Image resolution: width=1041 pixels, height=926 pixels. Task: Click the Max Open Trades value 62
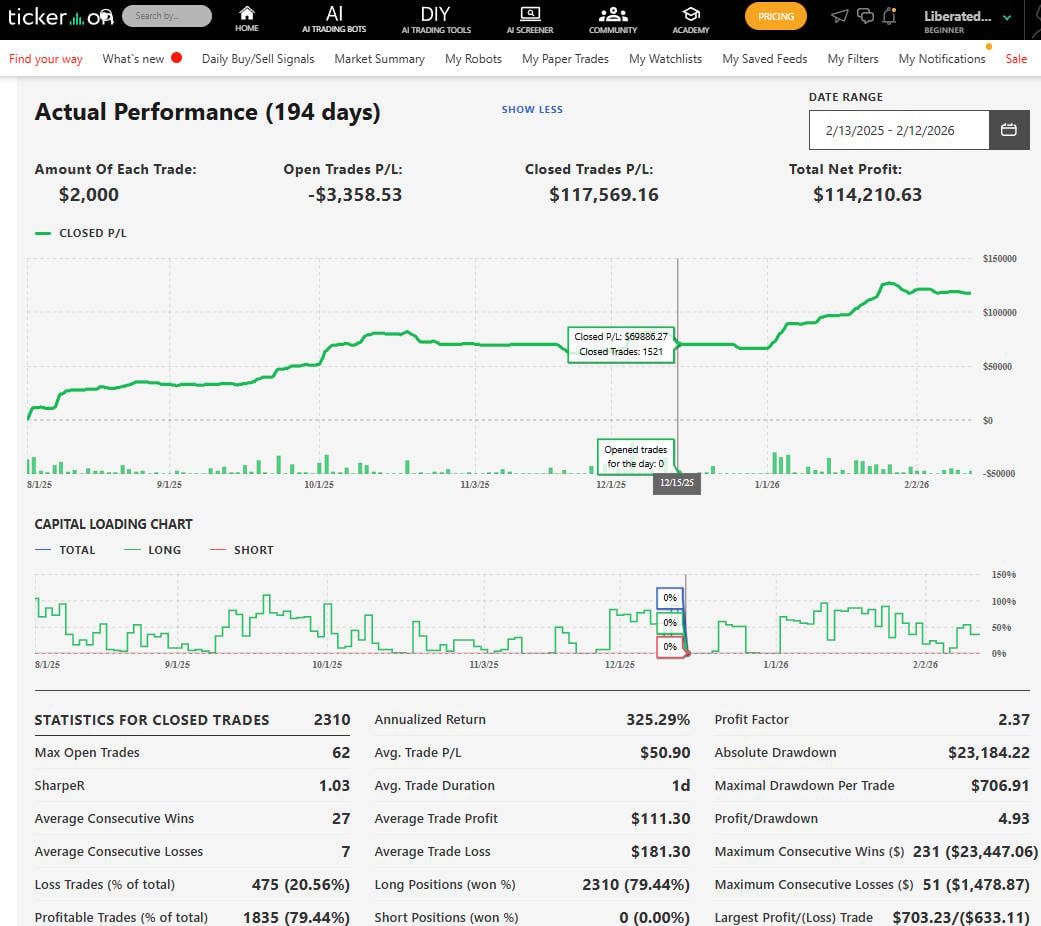click(x=341, y=753)
